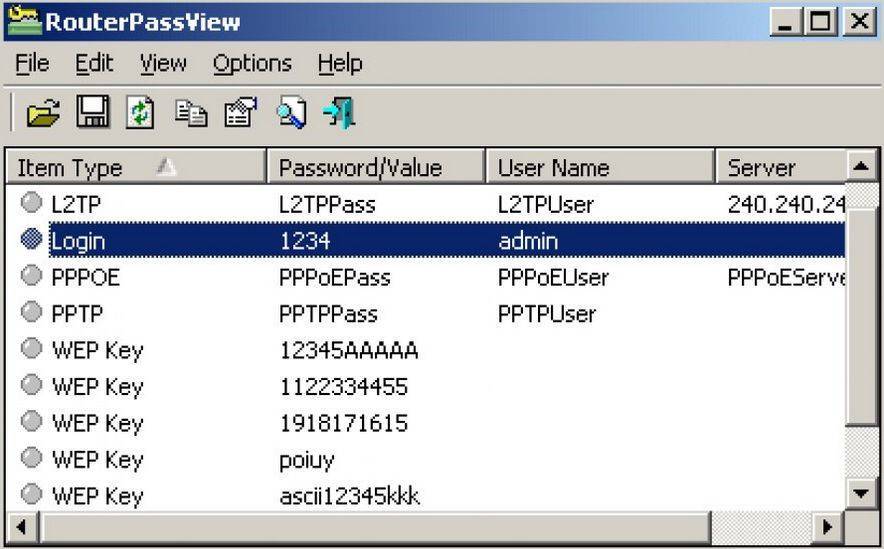Maximize the RouterPassView window
The height and width of the screenshot is (549, 884).
(x=821, y=22)
